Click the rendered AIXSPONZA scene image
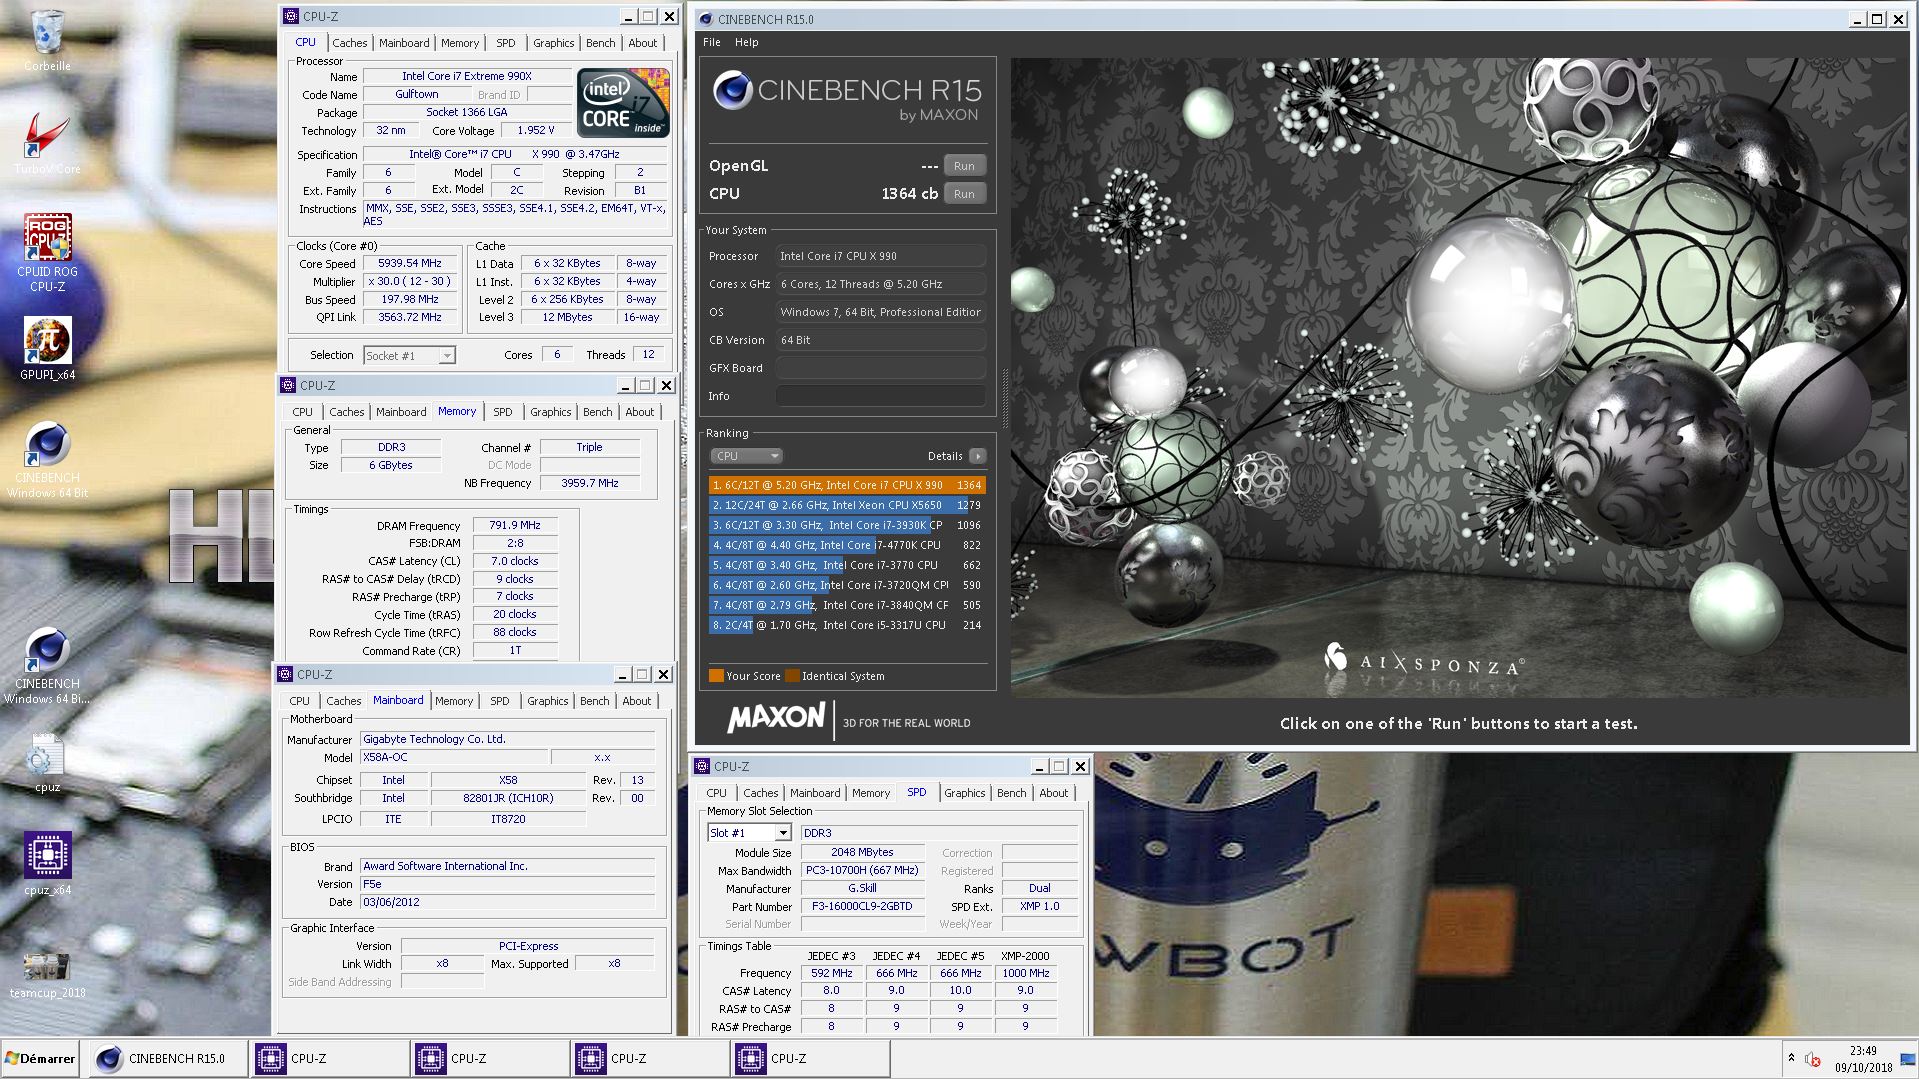The image size is (1919, 1079). 1459,378
